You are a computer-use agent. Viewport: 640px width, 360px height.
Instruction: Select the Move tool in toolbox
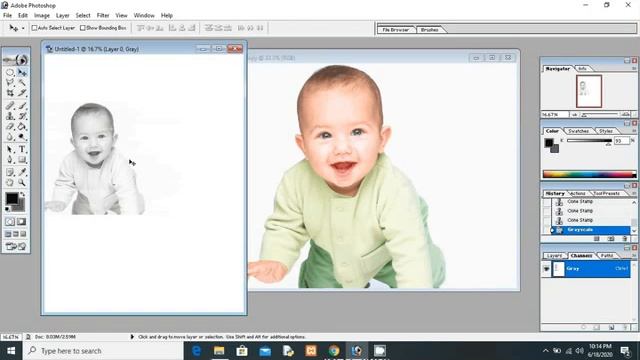[22, 73]
